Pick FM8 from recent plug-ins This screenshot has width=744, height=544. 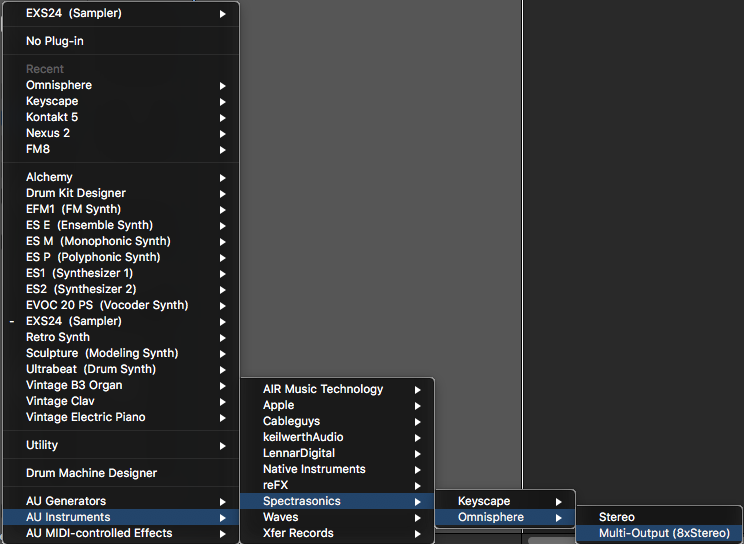tap(121, 150)
